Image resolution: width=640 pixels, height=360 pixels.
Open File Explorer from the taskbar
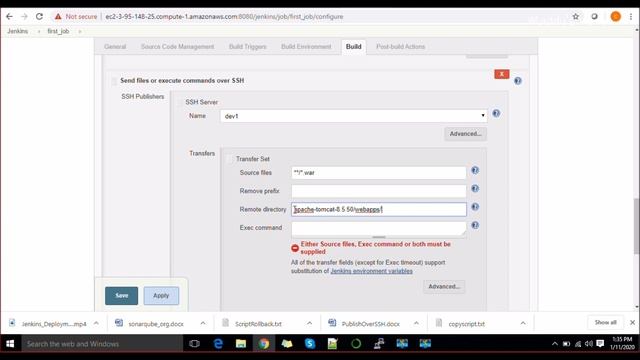point(241,344)
